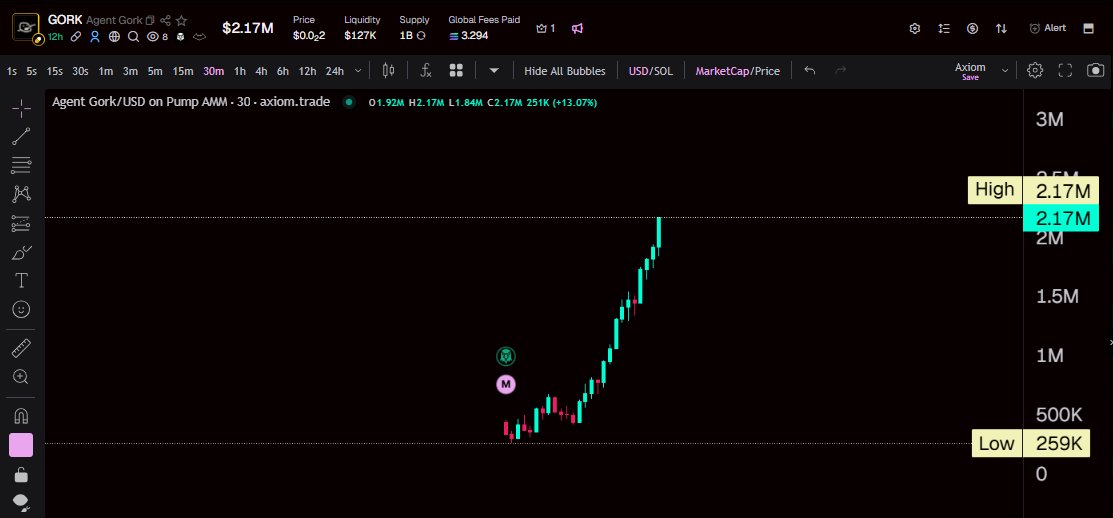Viewport: 1113px width, 518px height.
Task: Click the Axiom Save layout button
Action: (970, 71)
